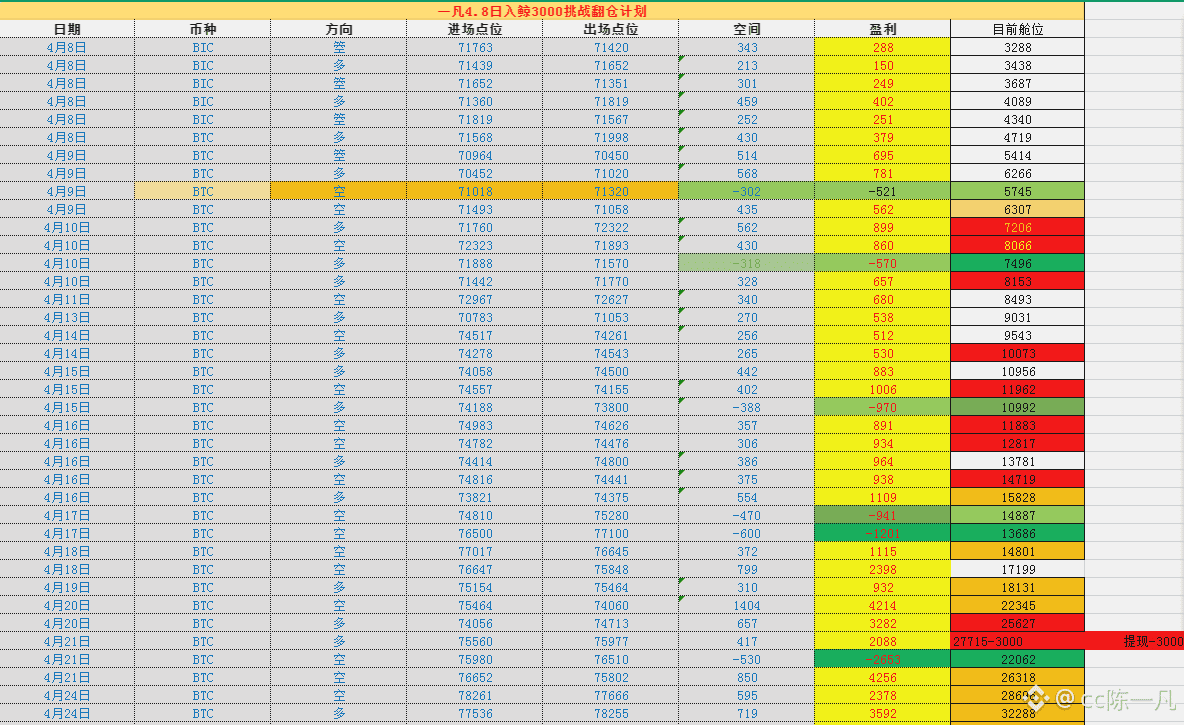Image resolution: width=1184 pixels, height=725 pixels.
Task: Select green position cell 5745
Action: click(1017, 191)
